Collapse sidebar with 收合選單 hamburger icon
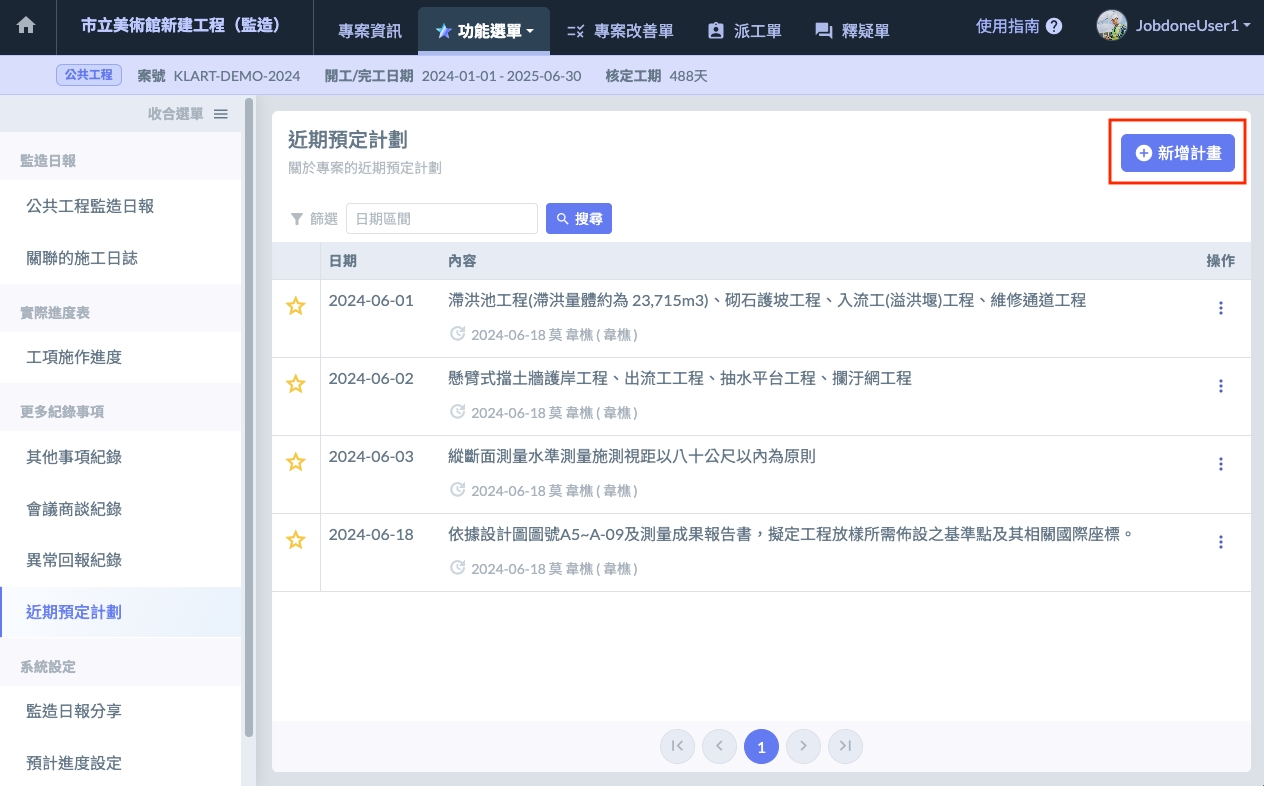 pos(221,114)
